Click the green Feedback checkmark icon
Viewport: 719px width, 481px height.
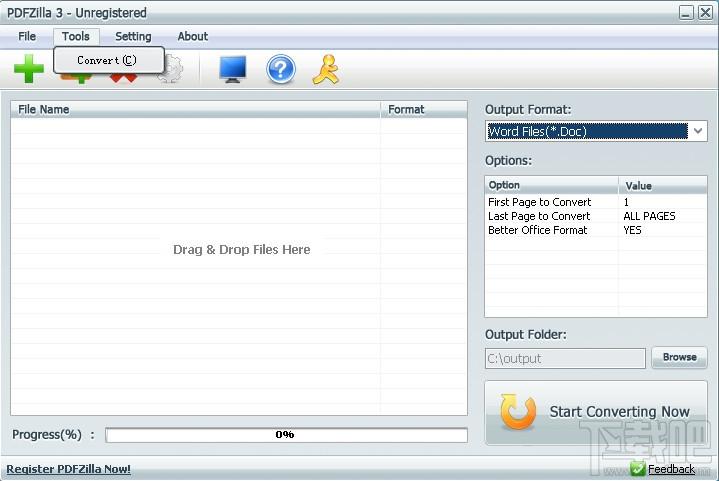coord(637,469)
